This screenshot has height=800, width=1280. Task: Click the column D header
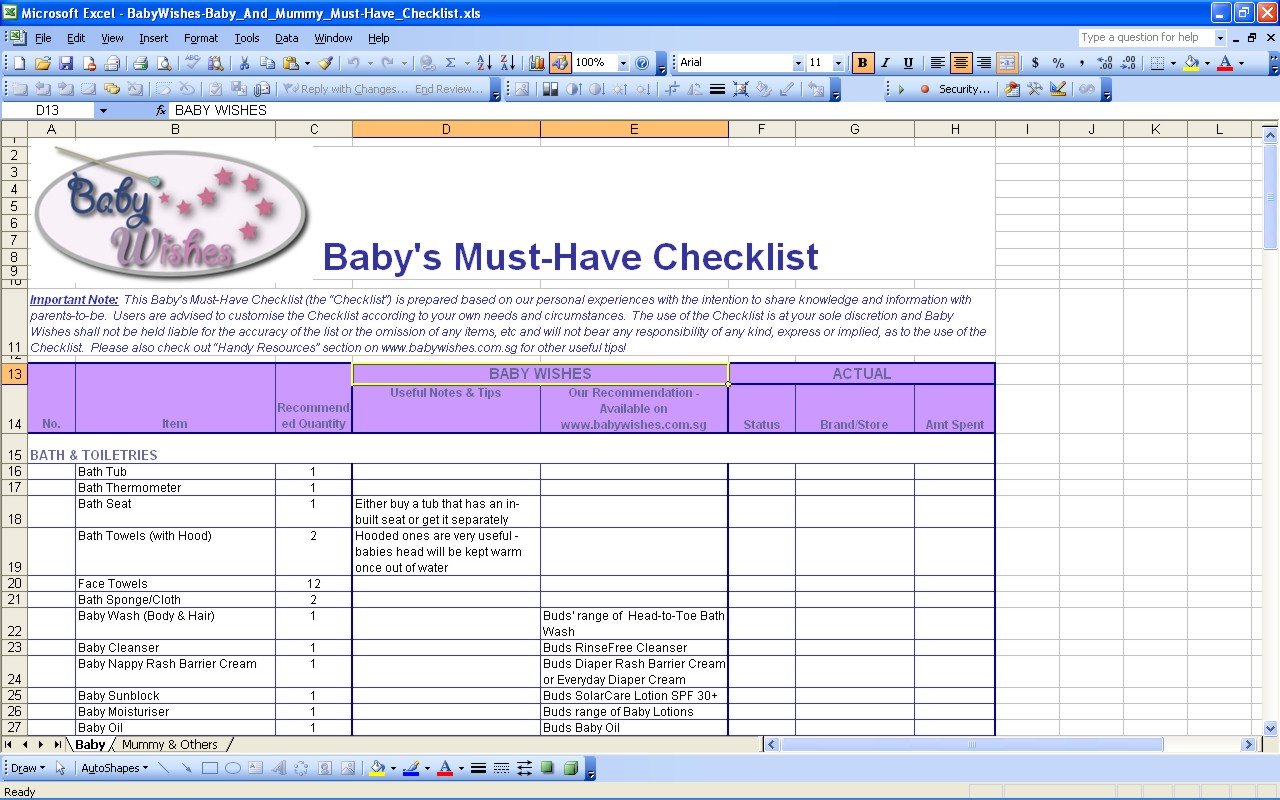446,129
